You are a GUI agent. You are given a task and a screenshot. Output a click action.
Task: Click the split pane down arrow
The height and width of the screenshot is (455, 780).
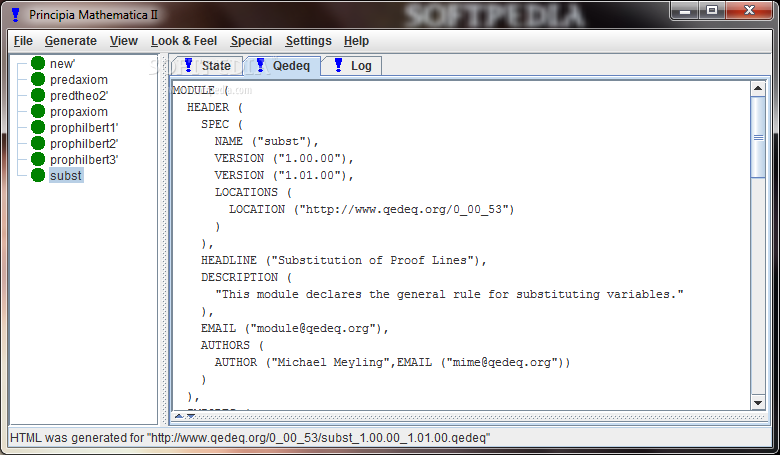point(191,416)
